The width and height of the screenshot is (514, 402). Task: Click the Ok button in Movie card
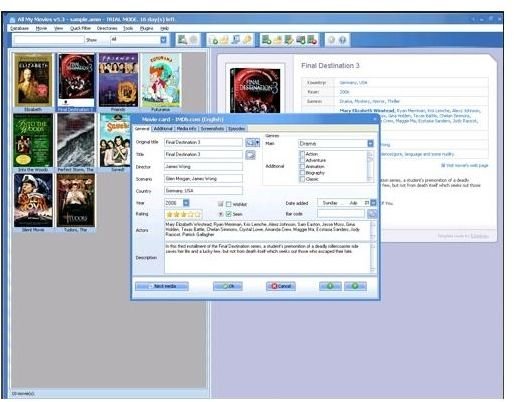click(228, 286)
